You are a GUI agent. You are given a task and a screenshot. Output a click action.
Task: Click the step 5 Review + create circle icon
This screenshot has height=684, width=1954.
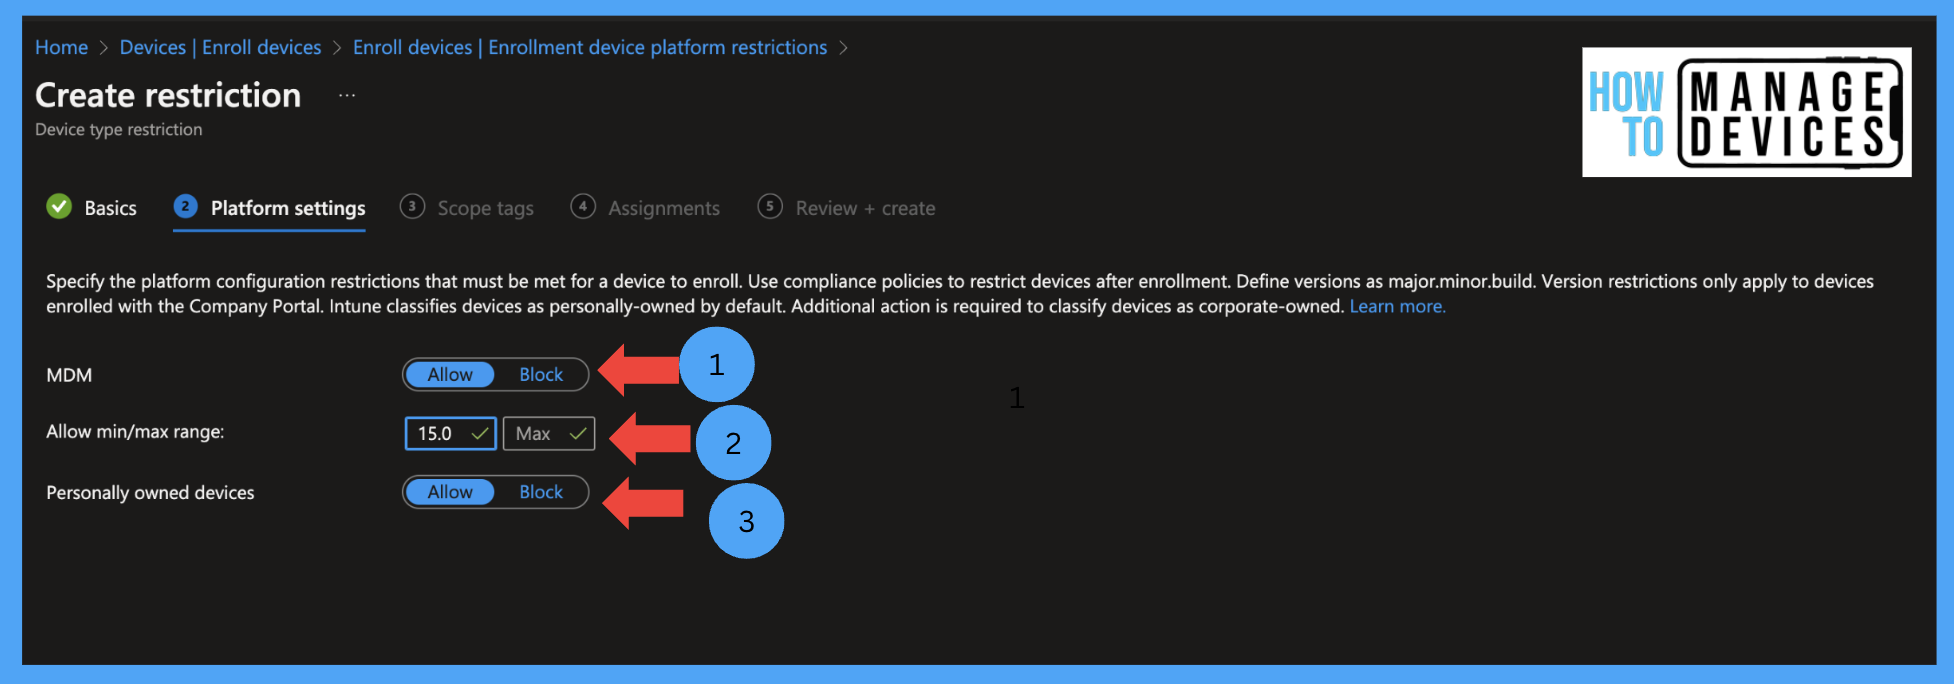point(770,206)
